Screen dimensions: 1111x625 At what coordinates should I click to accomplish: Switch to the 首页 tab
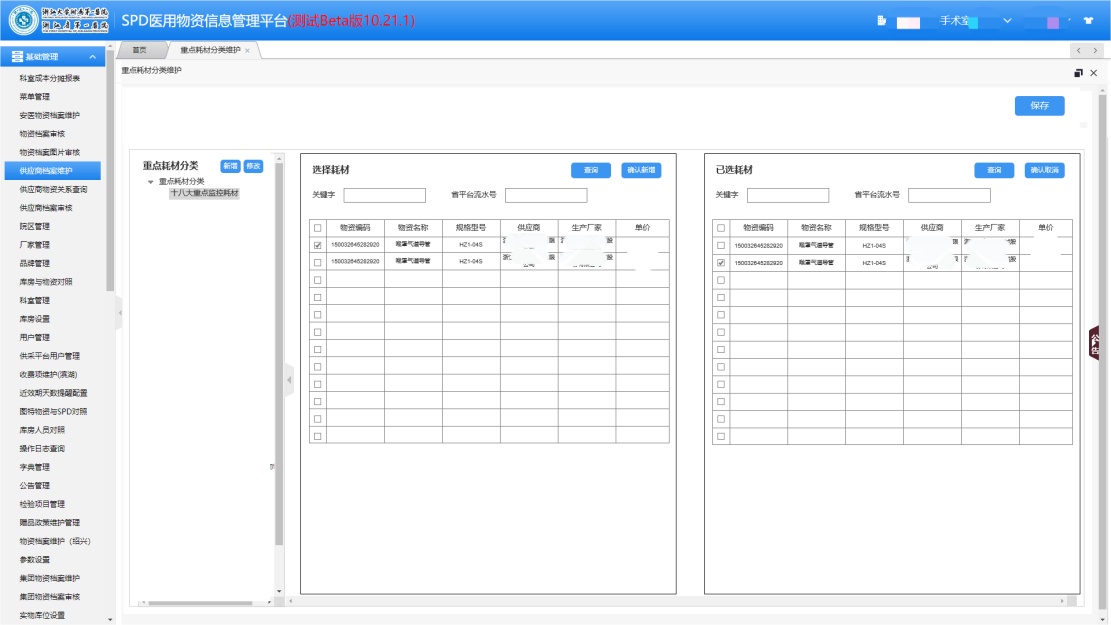(140, 50)
